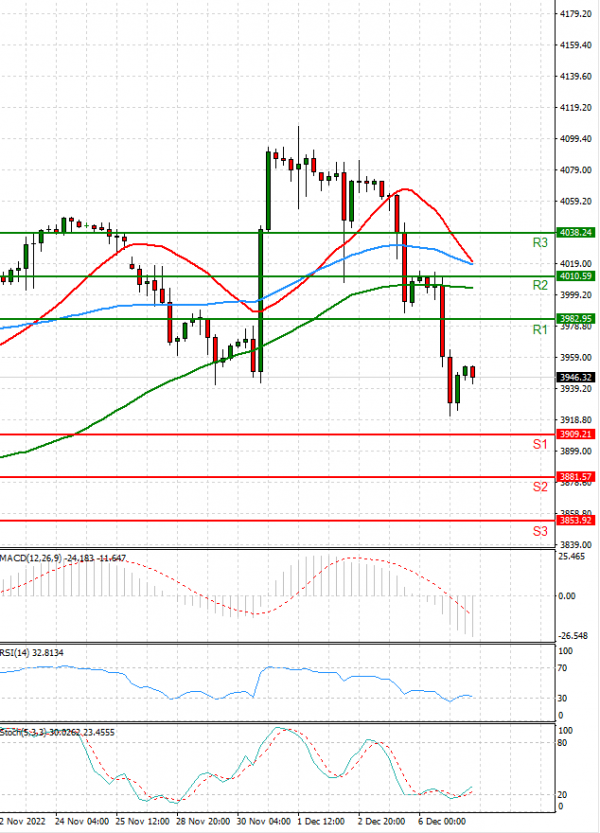This screenshot has width=600, height=833.
Task: Click the 3982.95 price tag
Action: [x=576, y=319]
